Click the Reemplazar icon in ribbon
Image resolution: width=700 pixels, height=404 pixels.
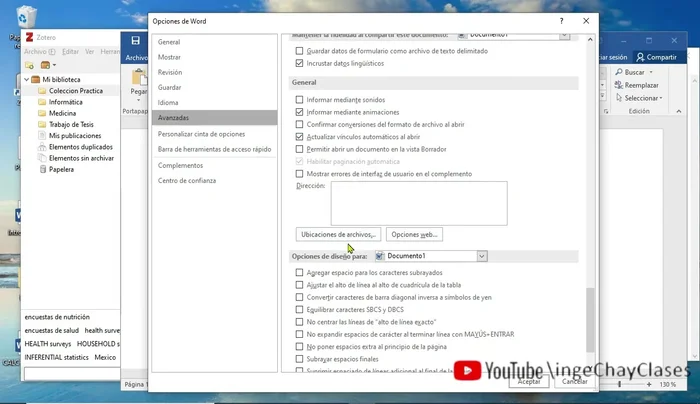click(618, 85)
